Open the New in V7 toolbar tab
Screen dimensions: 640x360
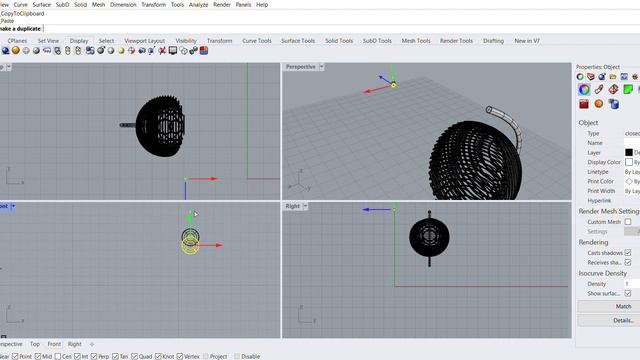pyautogui.click(x=527, y=41)
